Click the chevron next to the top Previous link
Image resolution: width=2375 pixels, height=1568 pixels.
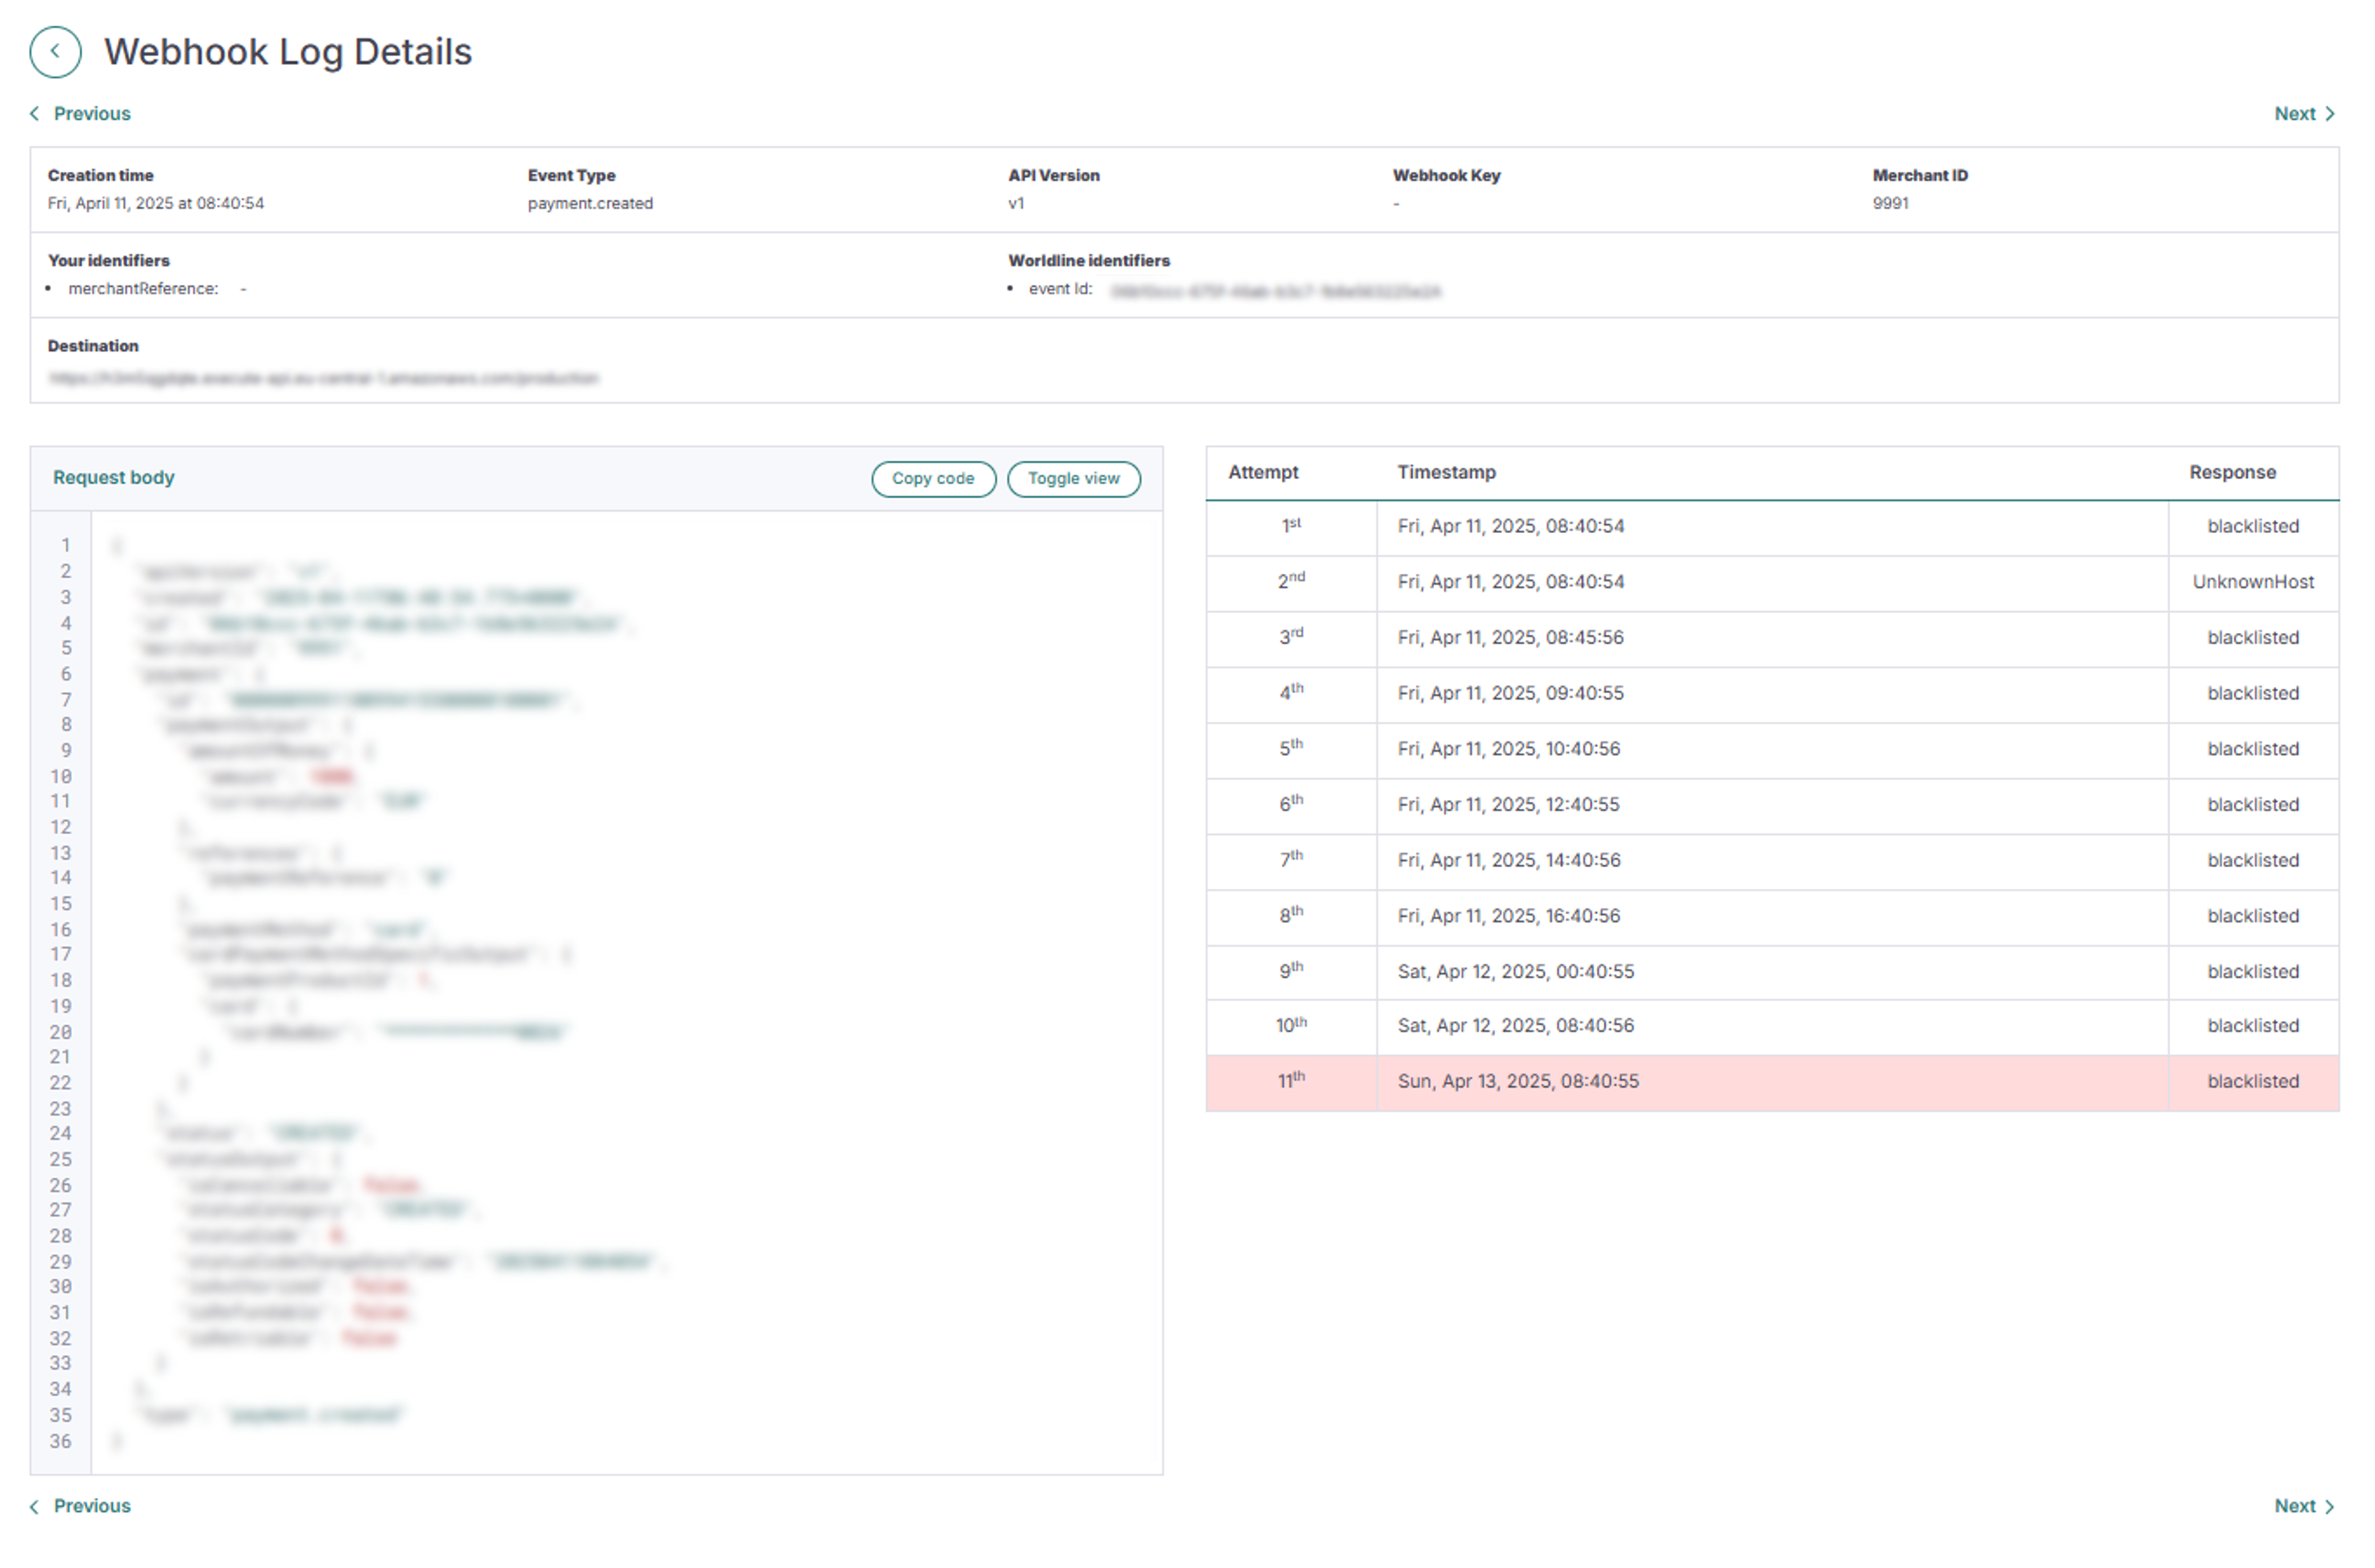tap(34, 113)
